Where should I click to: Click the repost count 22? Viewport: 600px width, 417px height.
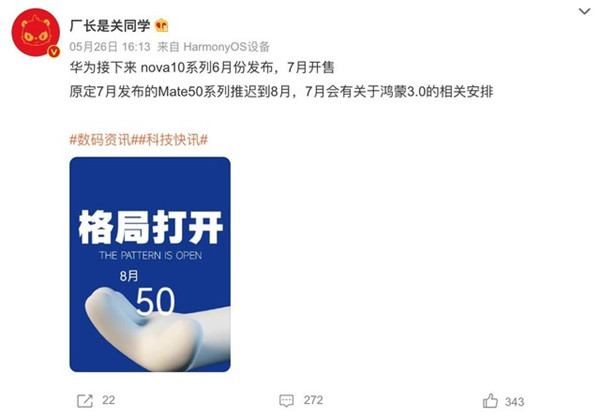click(x=109, y=400)
